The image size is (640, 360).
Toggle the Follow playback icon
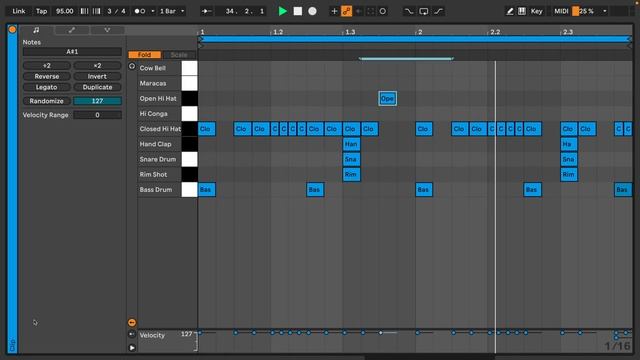click(207, 11)
